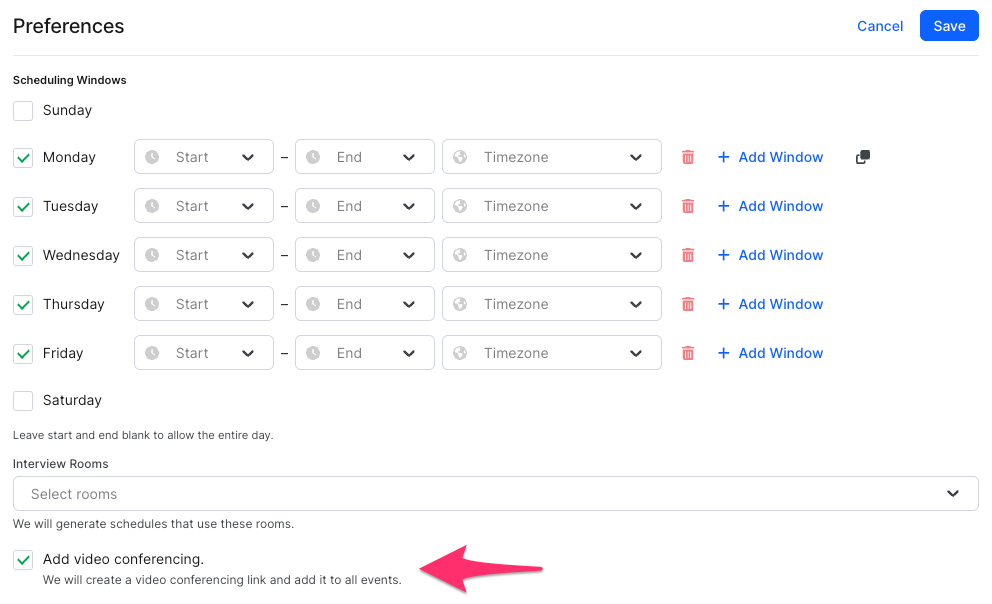Click the trash icon on Thursday row
The height and width of the screenshot is (604, 992).
pos(688,304)
